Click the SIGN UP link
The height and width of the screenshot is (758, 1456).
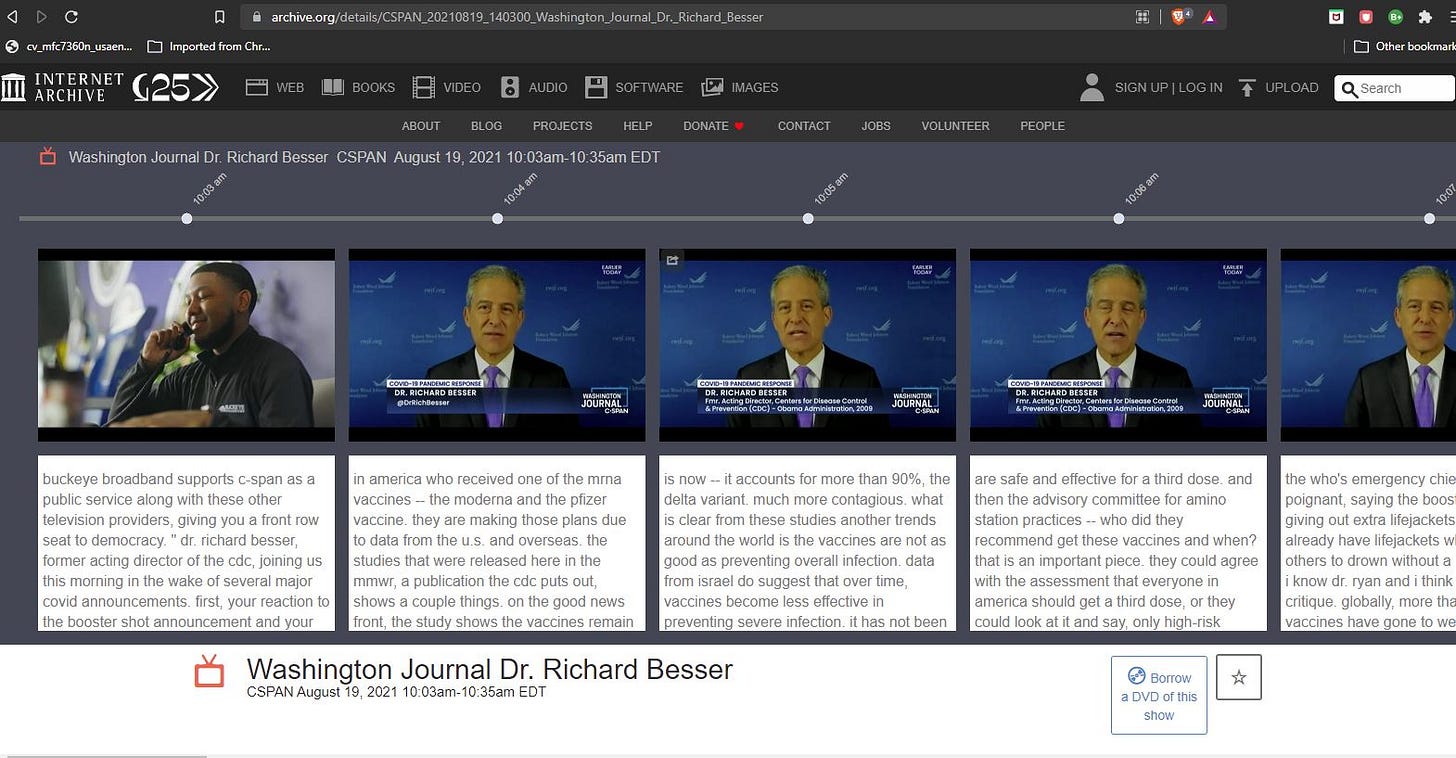pos(1141,88)
